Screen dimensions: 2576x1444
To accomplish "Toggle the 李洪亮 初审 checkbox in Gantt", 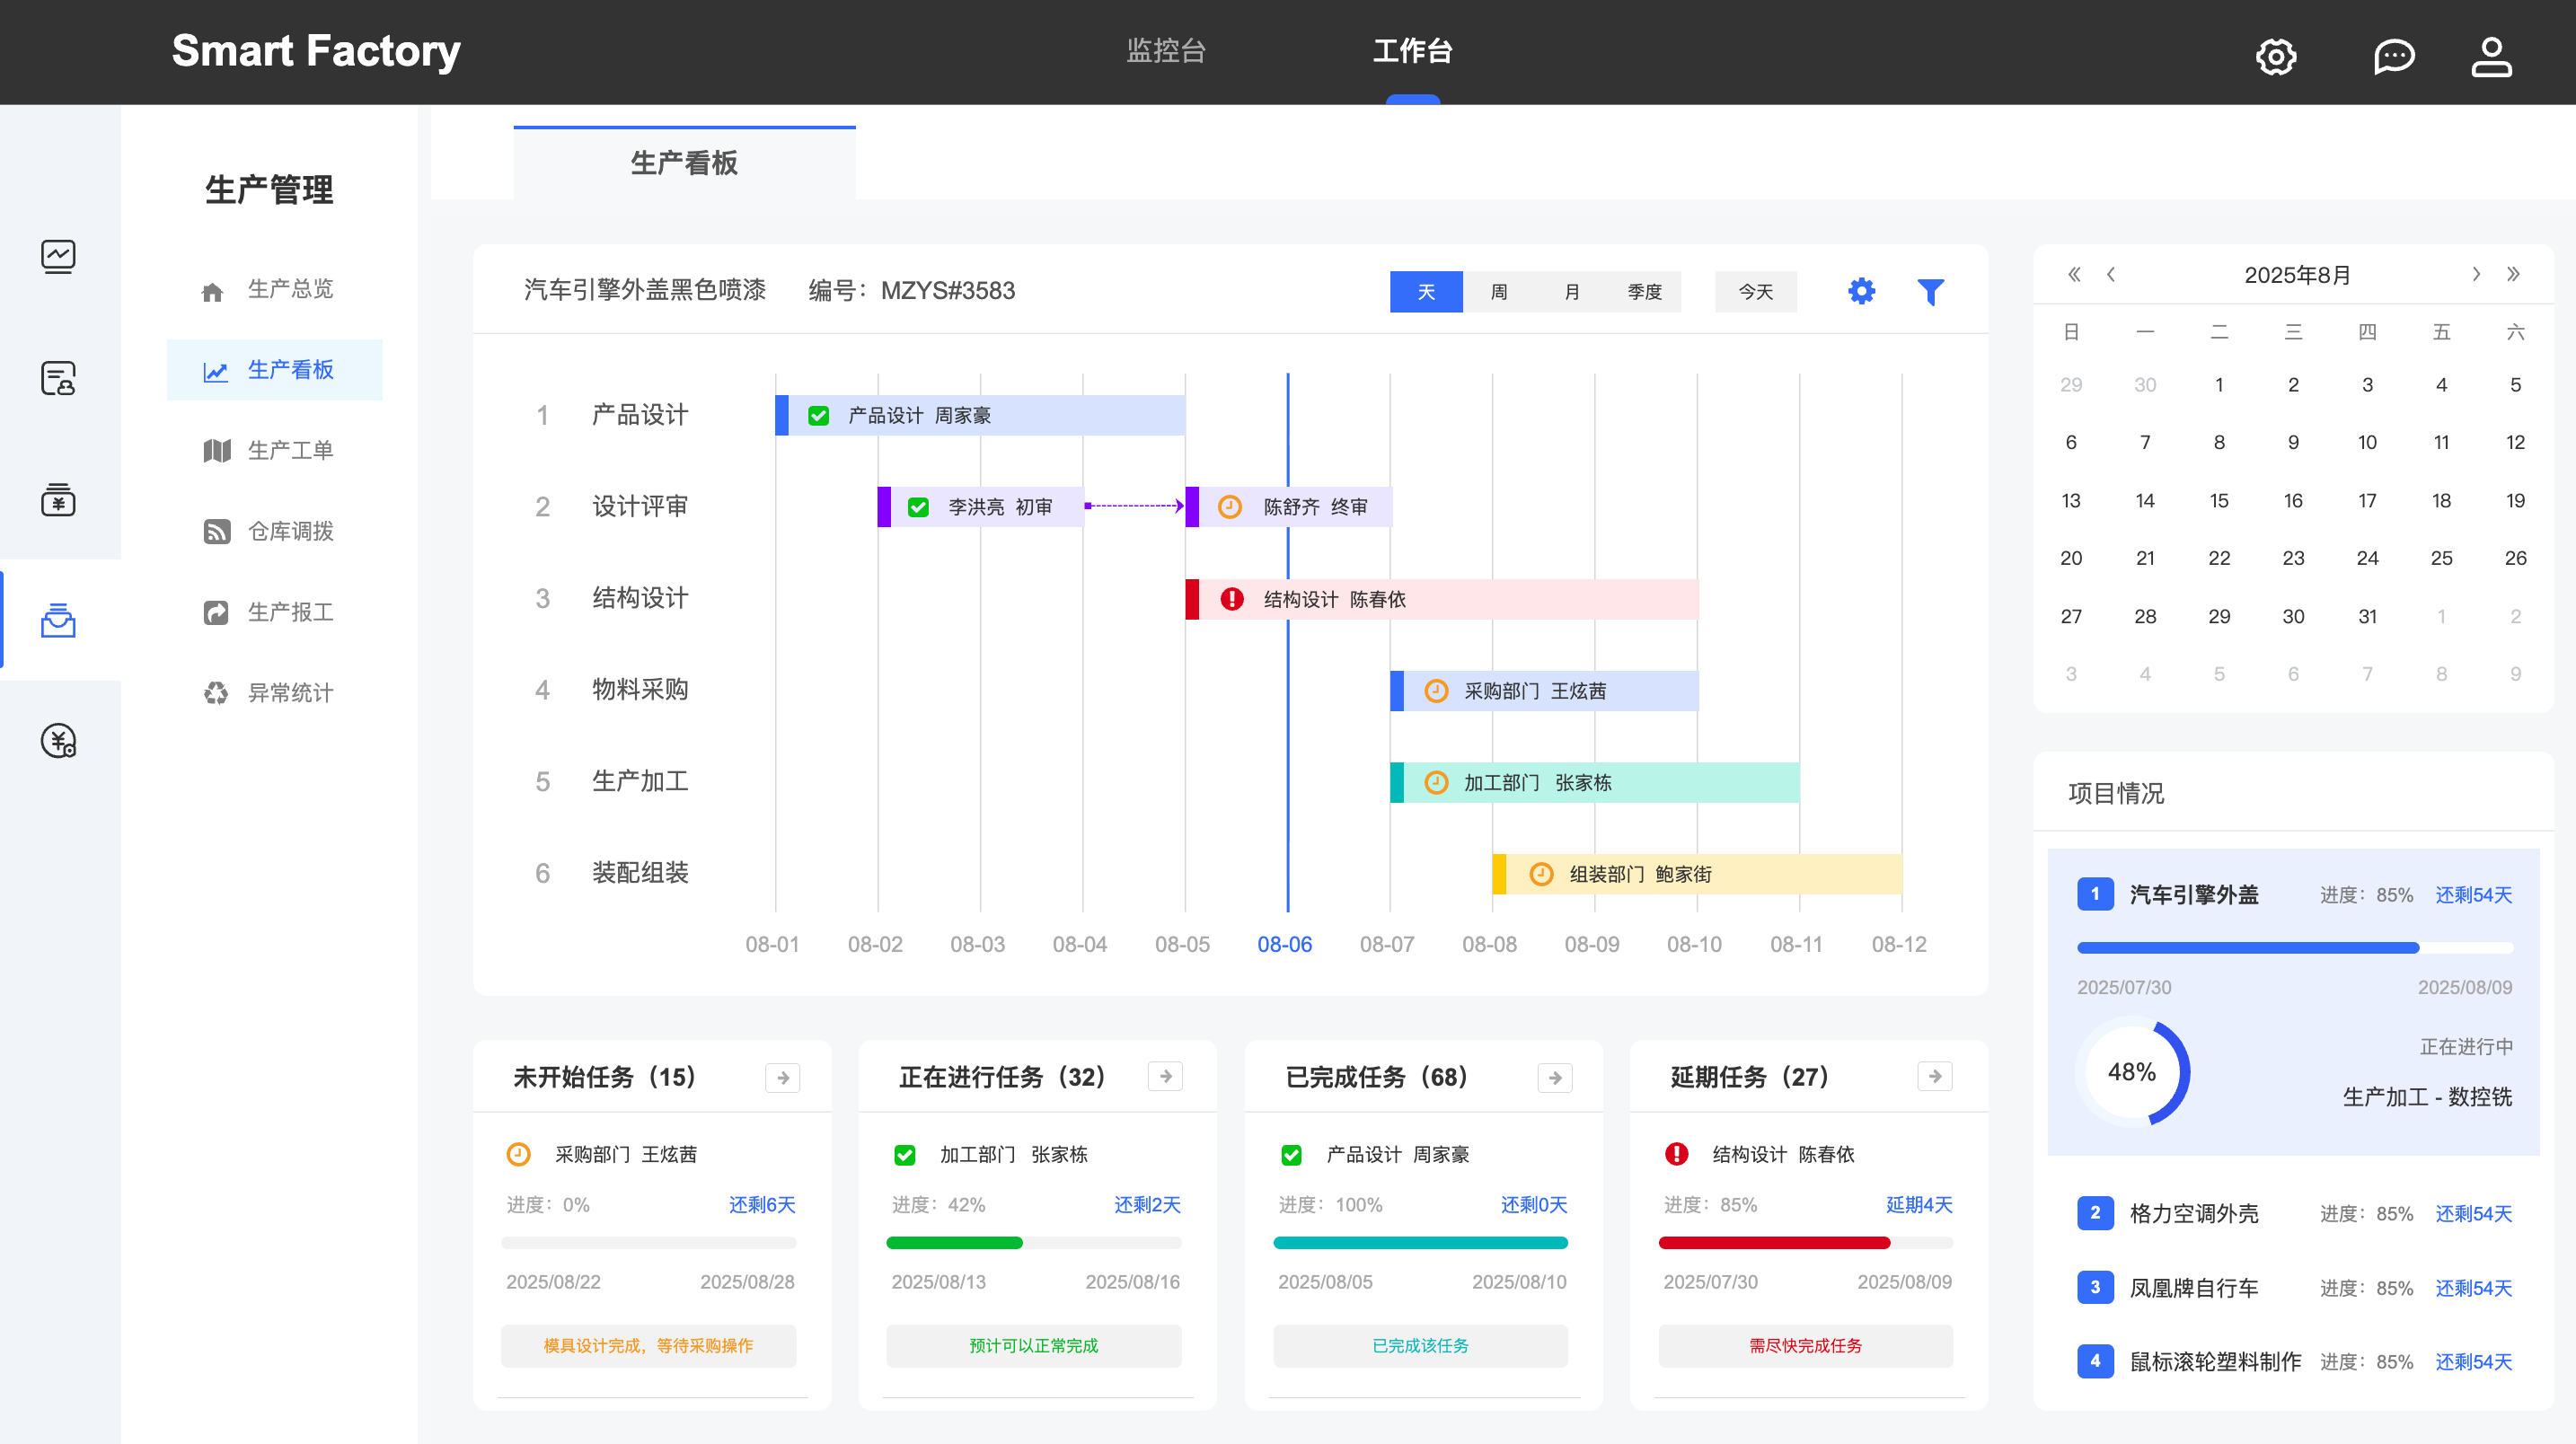I will point(918,508).
